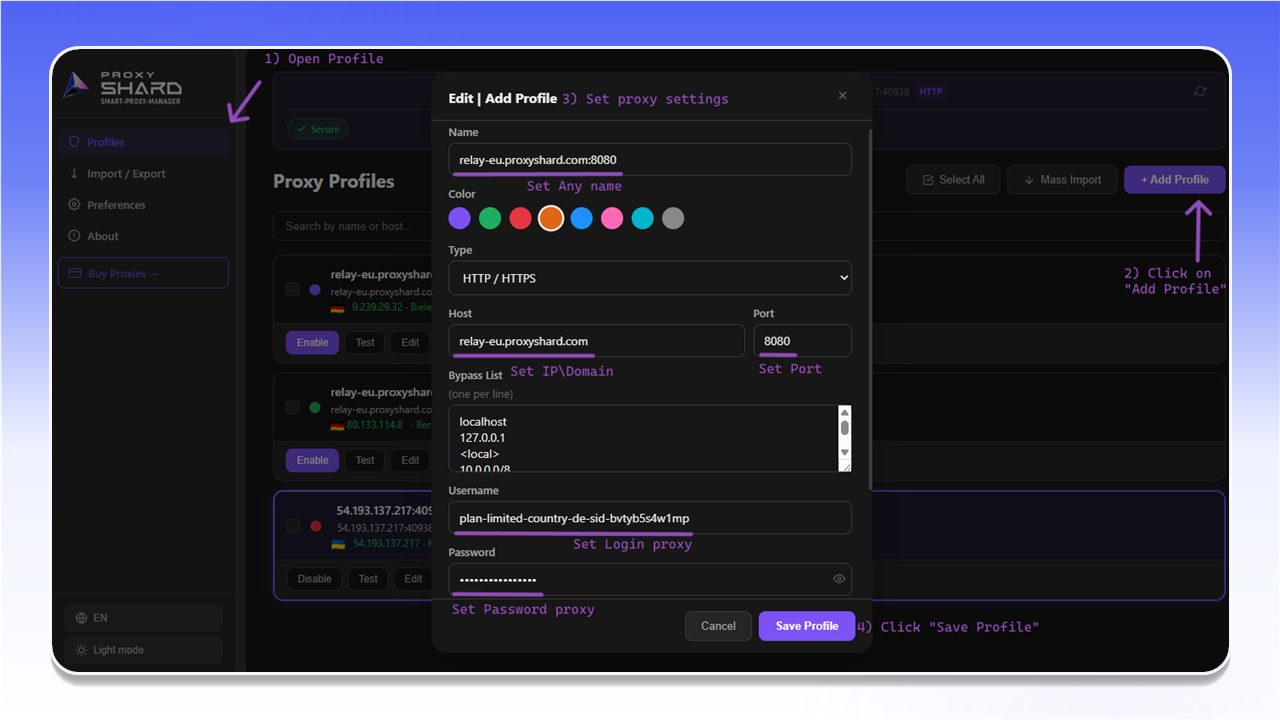
Task: Open Import / Export page
Action: click(143, 173)
